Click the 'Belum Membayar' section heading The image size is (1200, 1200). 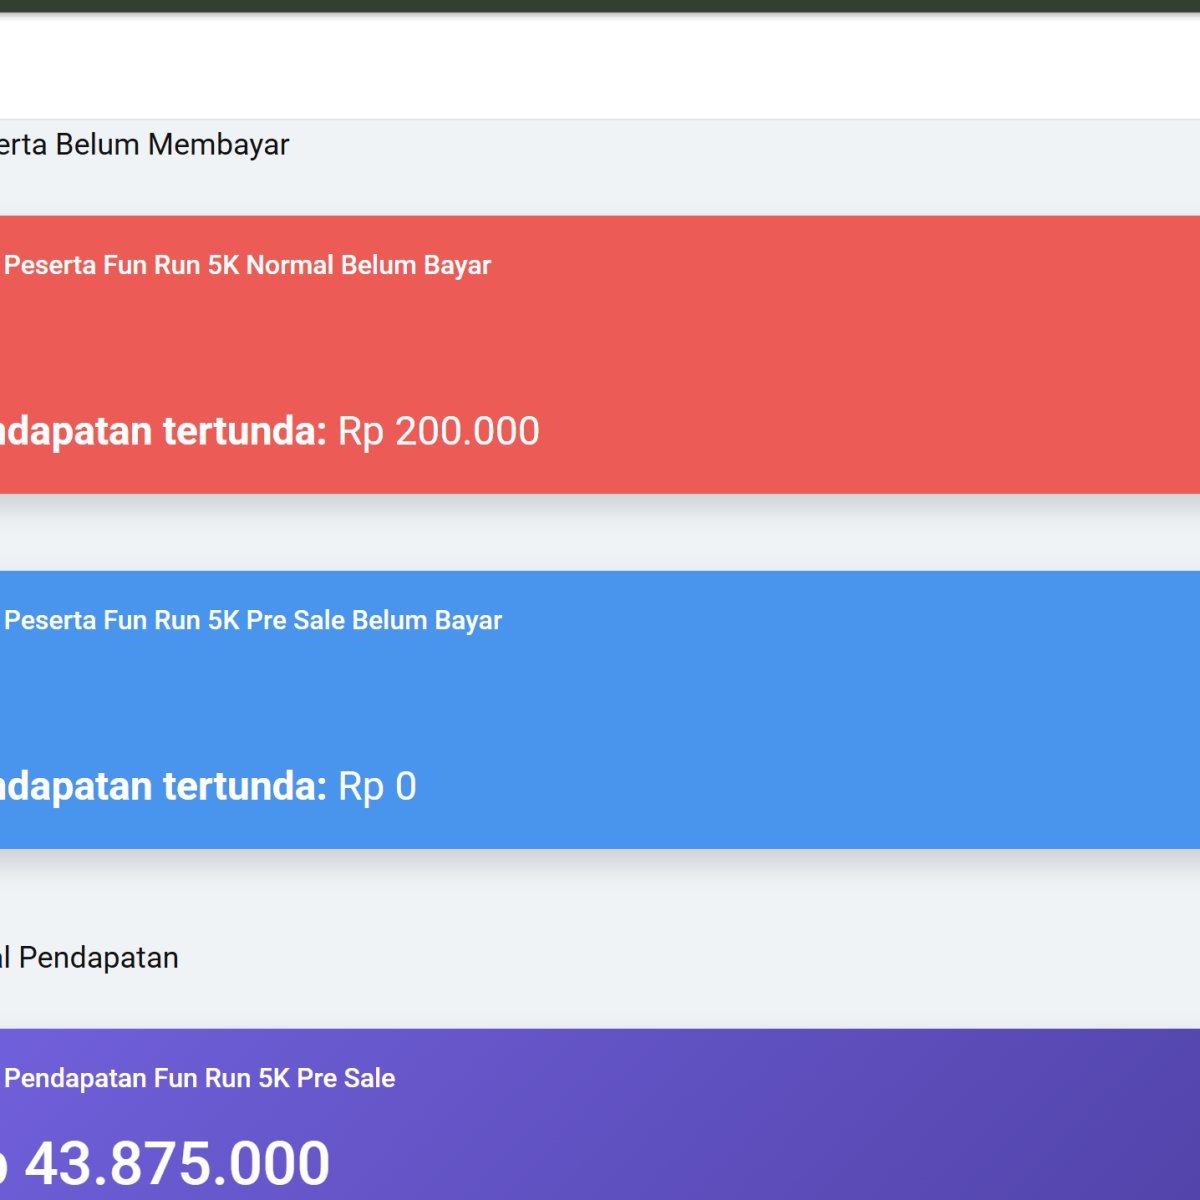(145, 145)
